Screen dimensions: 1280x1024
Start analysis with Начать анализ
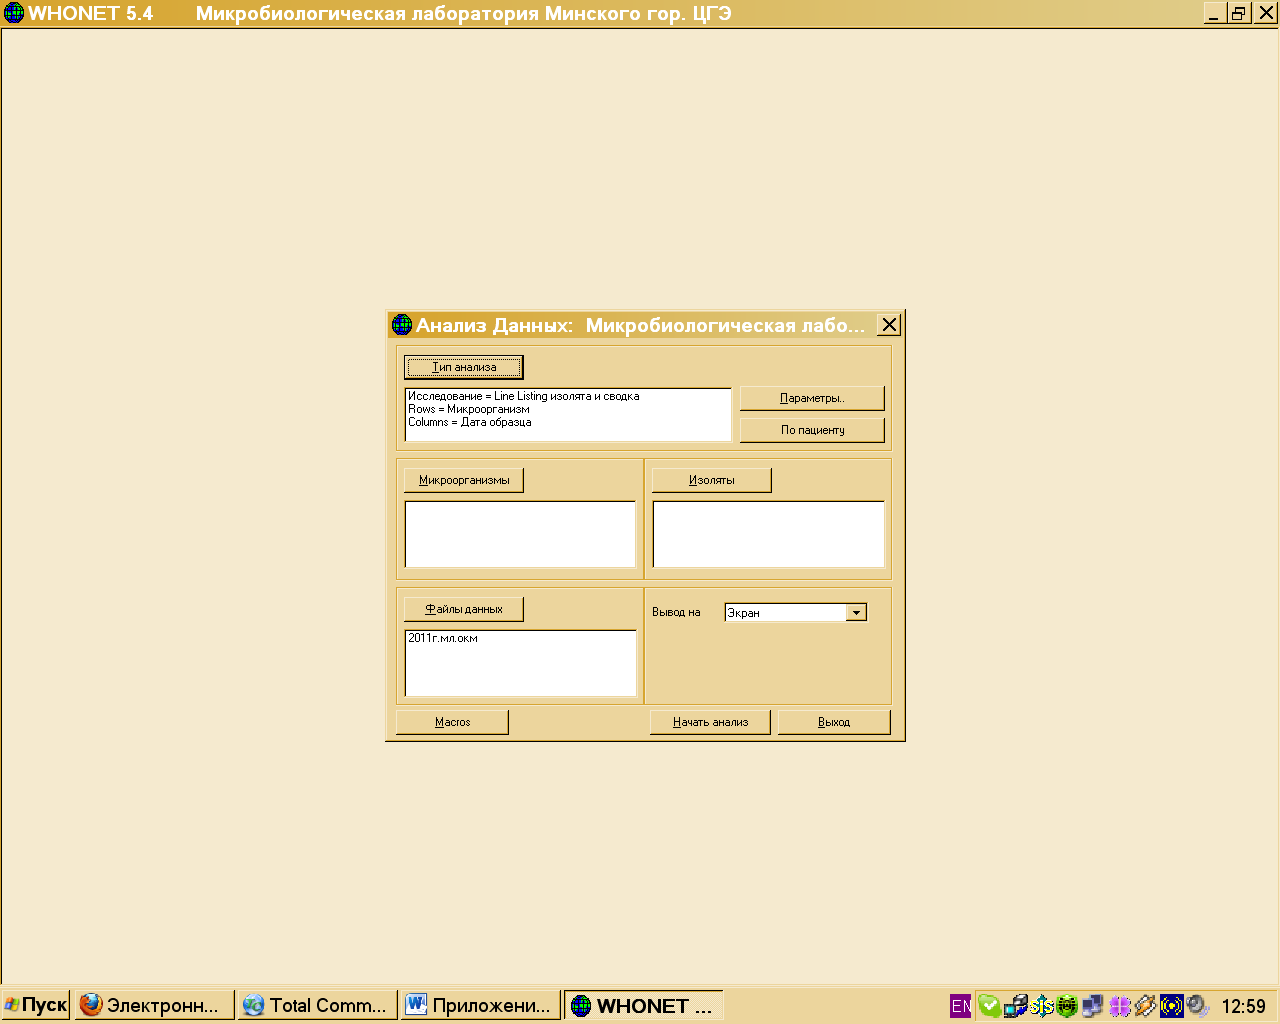[710, 722]
